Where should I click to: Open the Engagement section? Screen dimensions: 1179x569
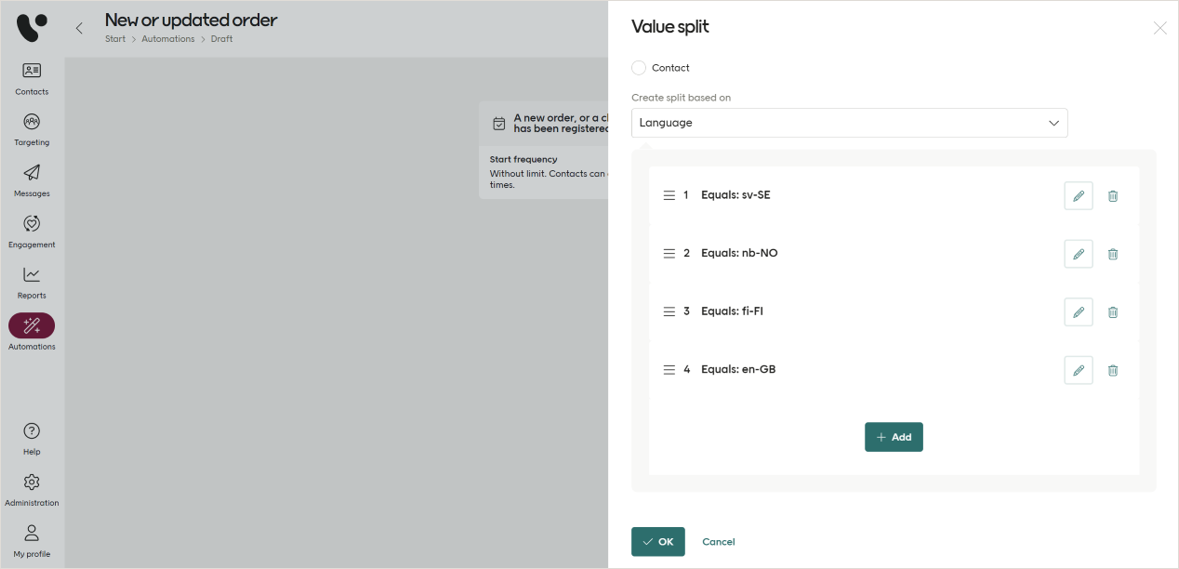[32, 232]
